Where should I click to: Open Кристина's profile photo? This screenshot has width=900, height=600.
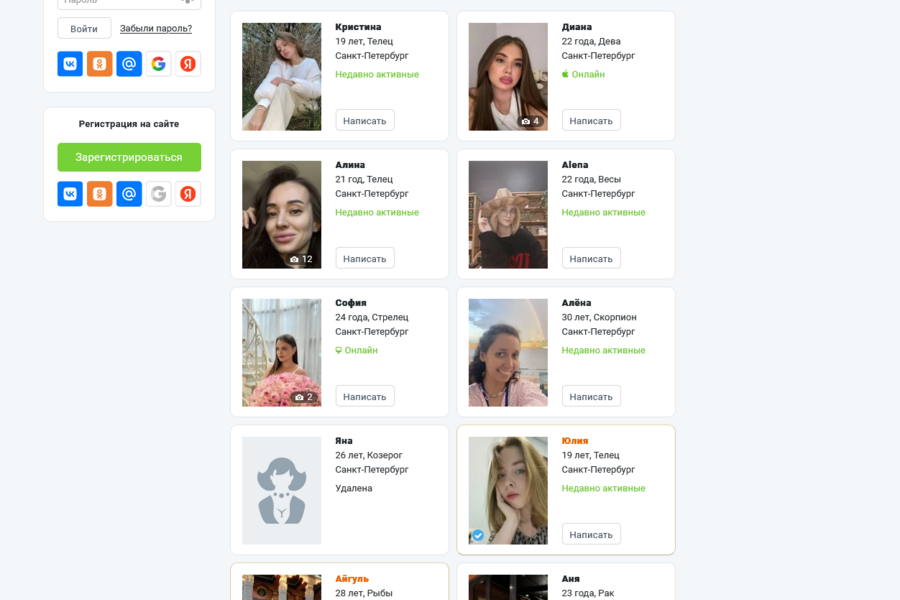tap(282, 77)
